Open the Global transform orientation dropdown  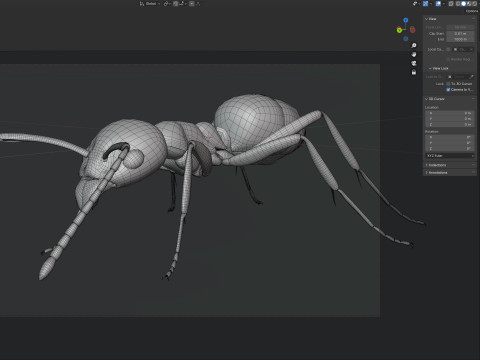tap(151, 4)
